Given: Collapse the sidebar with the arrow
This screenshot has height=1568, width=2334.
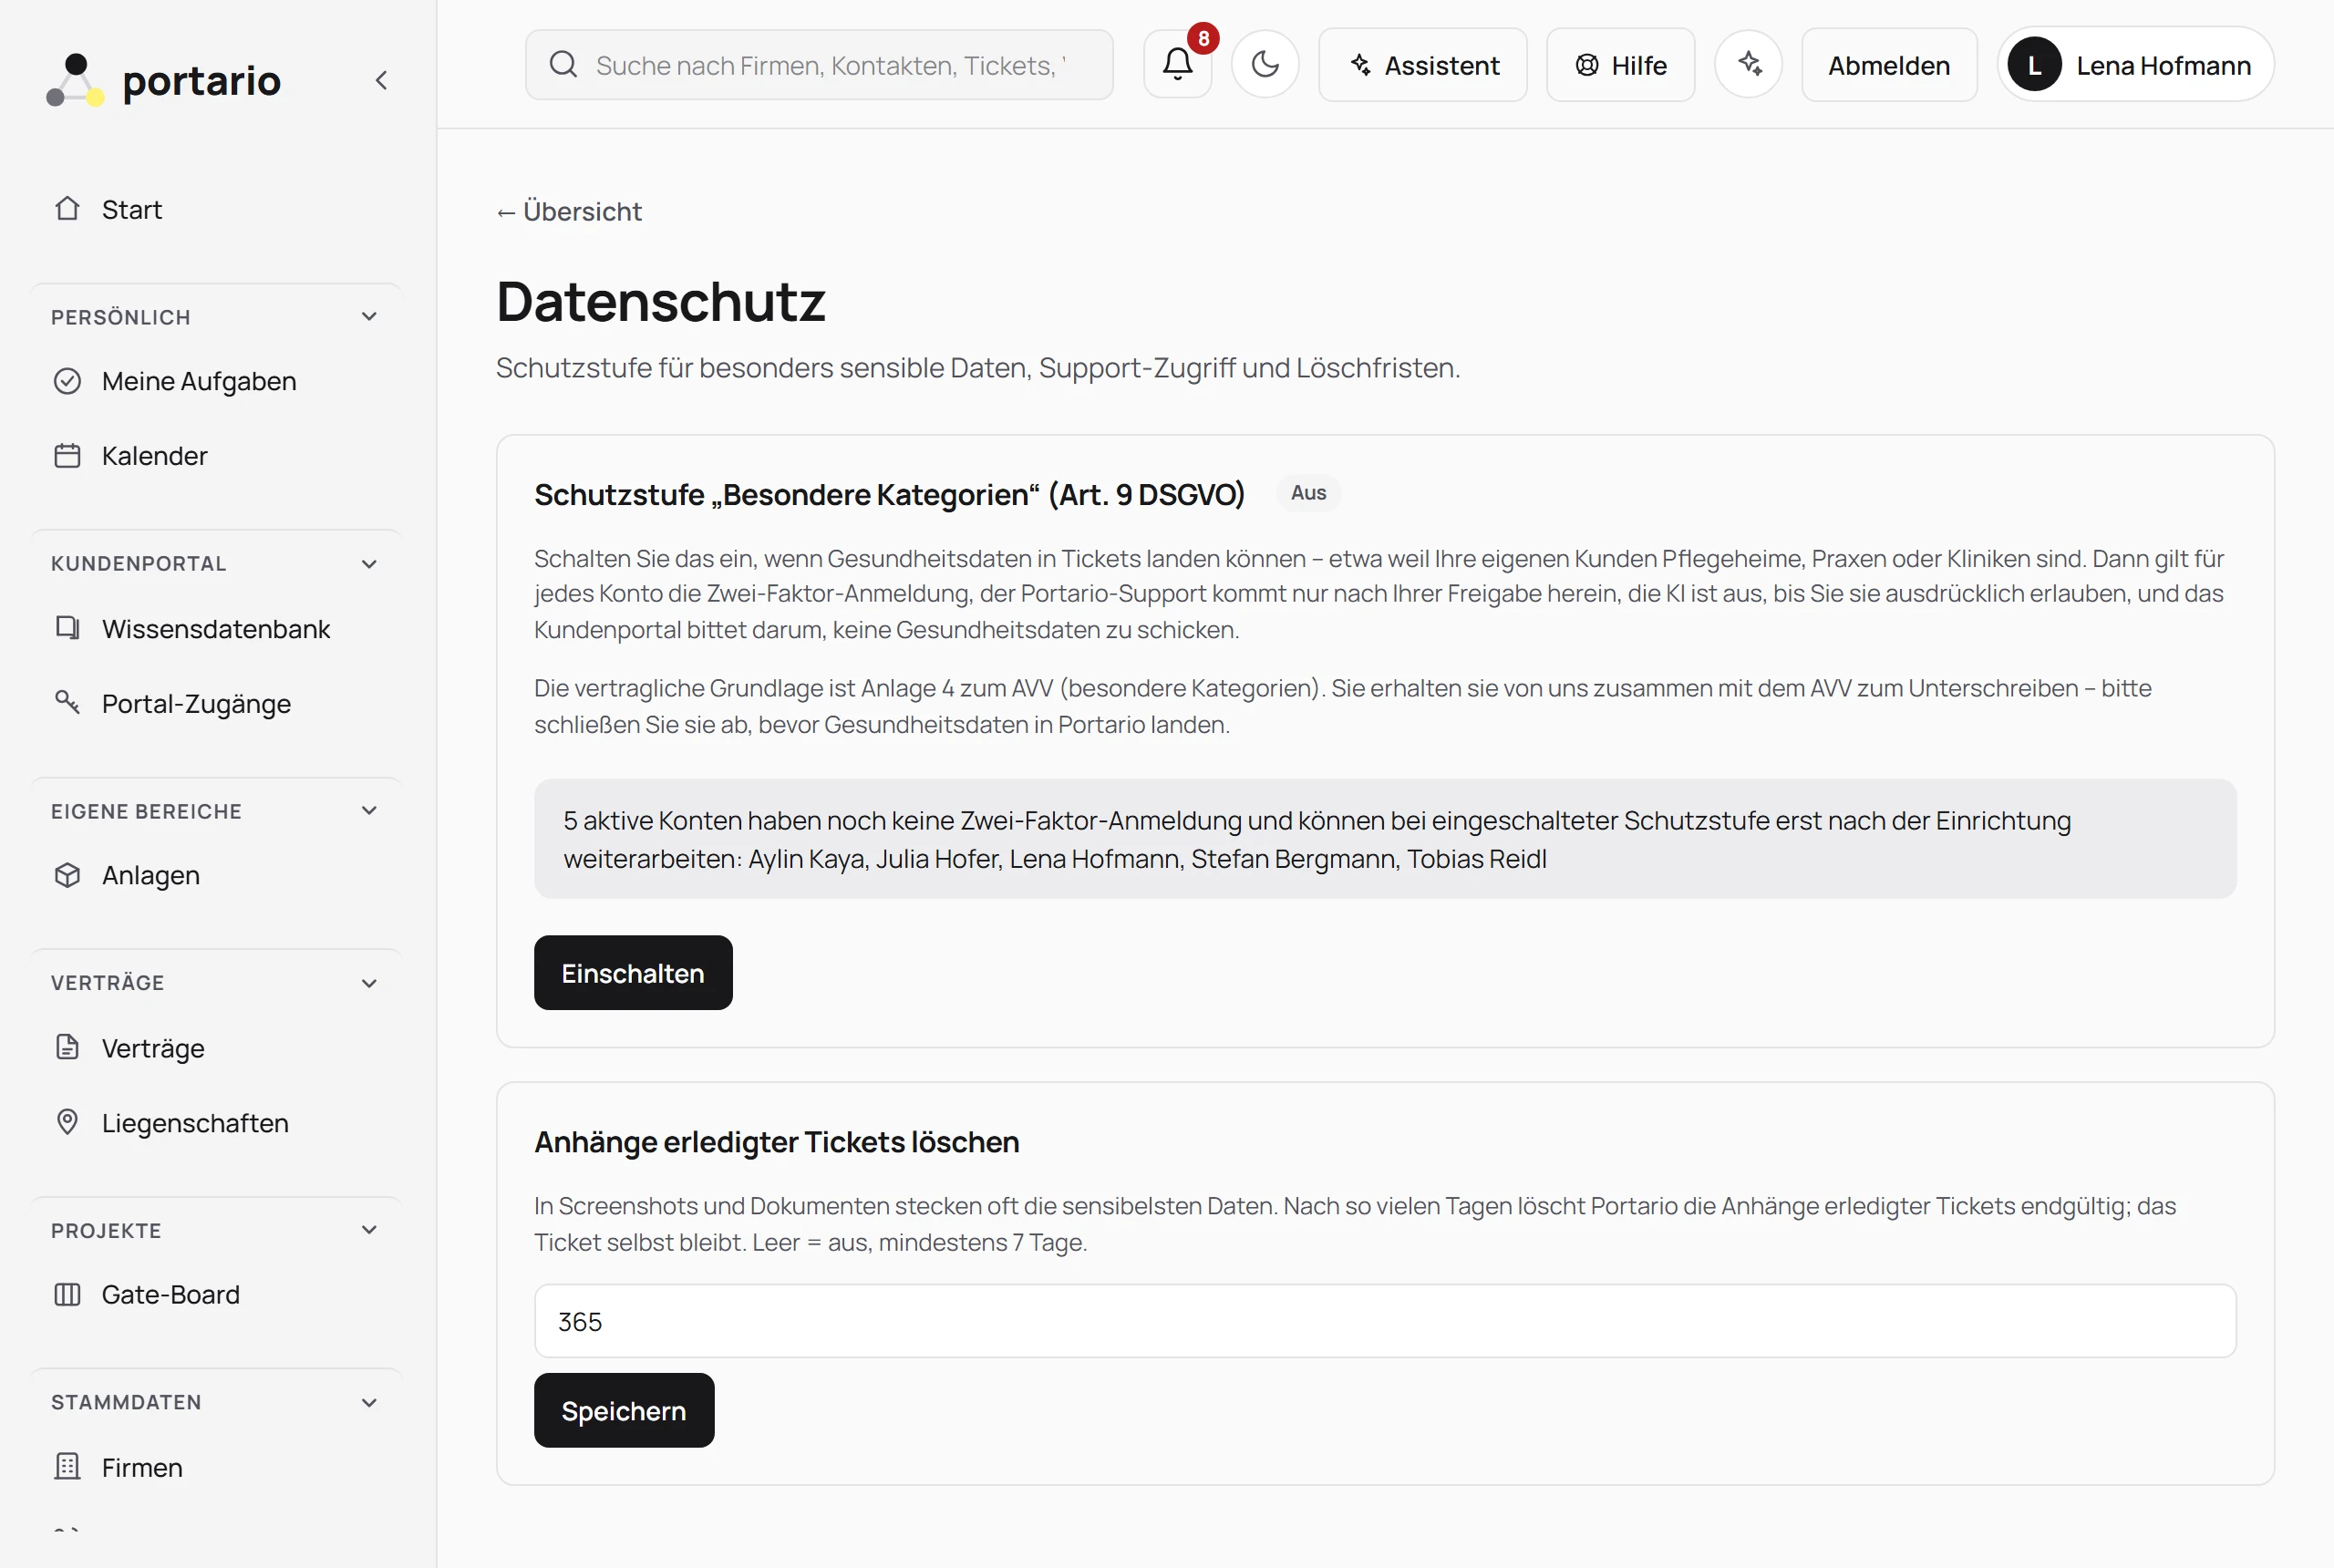Looking at the screenshot, I should tap(381, 80).
